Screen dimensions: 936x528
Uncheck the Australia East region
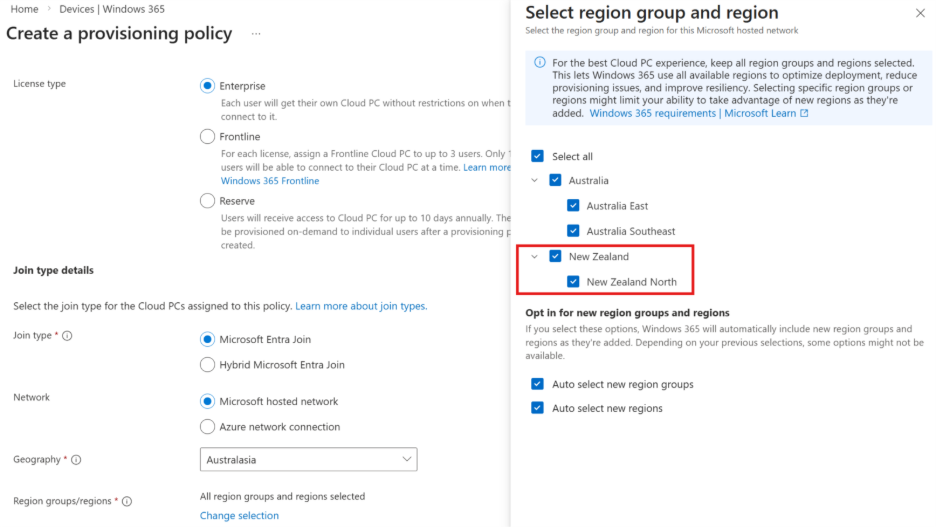[573, 206]
